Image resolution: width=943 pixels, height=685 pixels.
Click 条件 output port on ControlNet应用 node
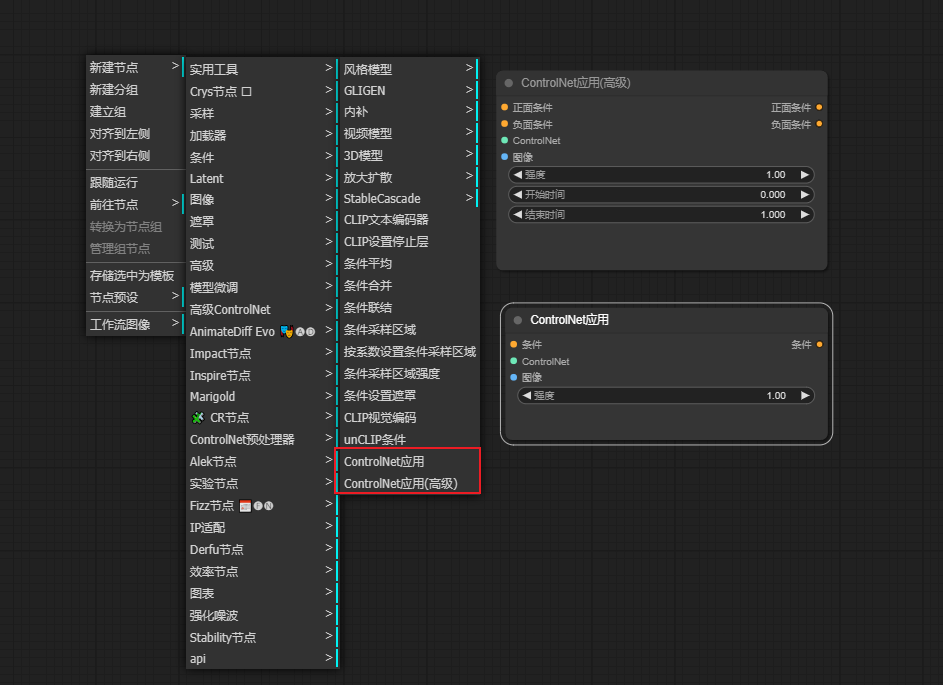point(819,345)
